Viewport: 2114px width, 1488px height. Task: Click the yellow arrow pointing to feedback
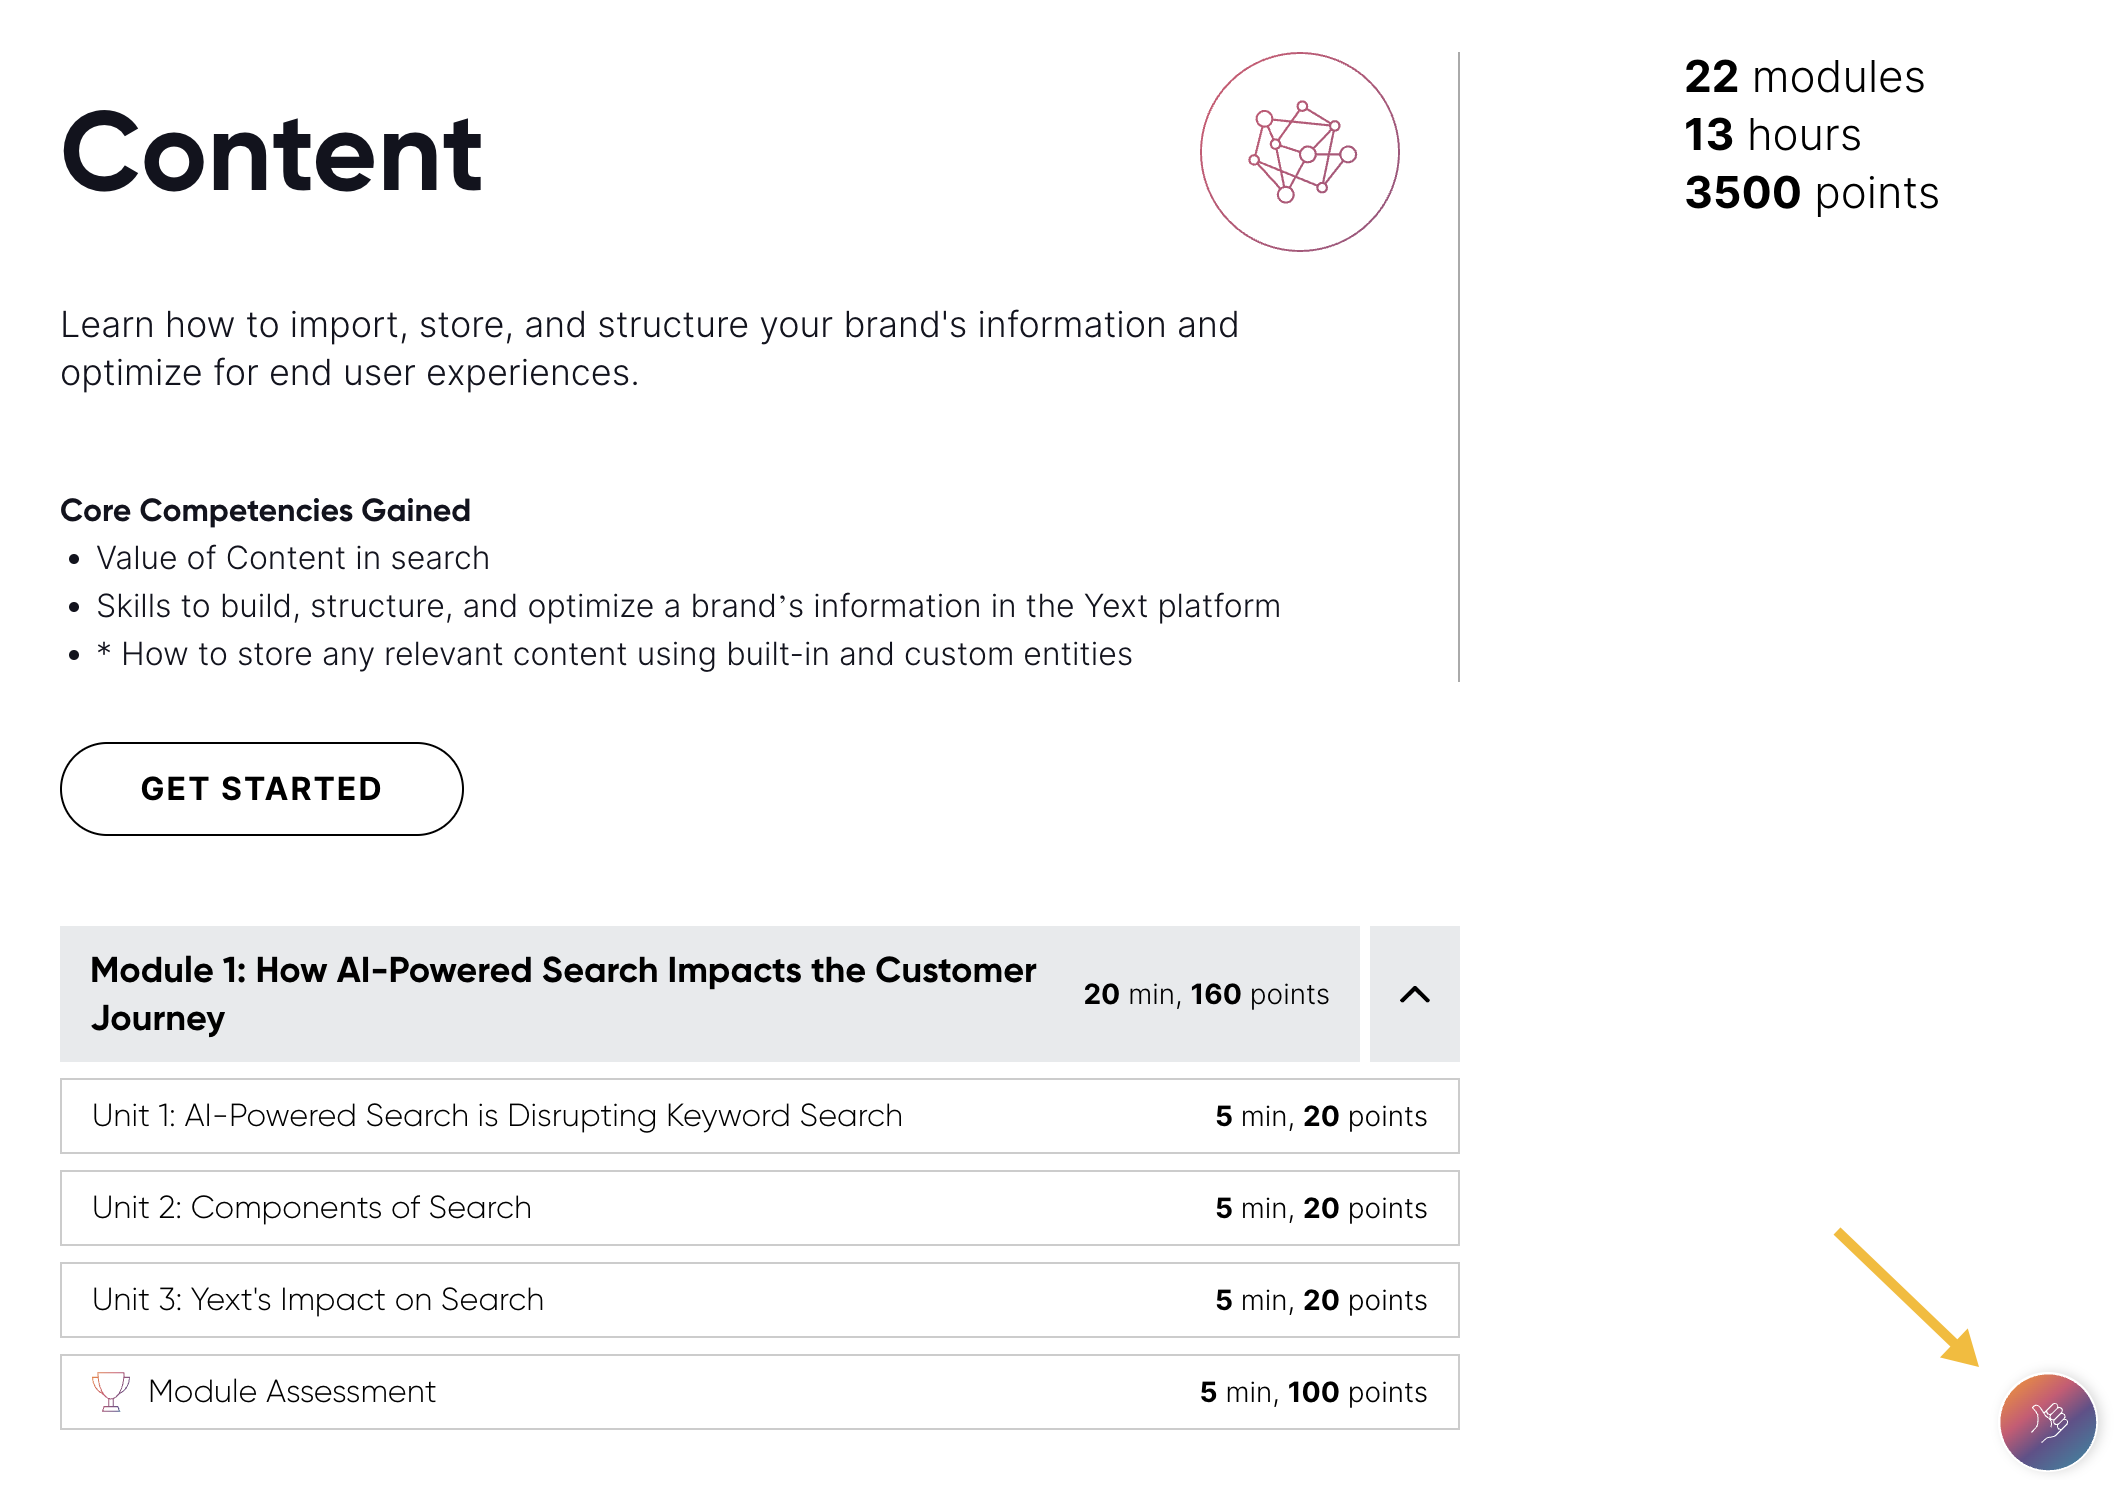1907,1297
